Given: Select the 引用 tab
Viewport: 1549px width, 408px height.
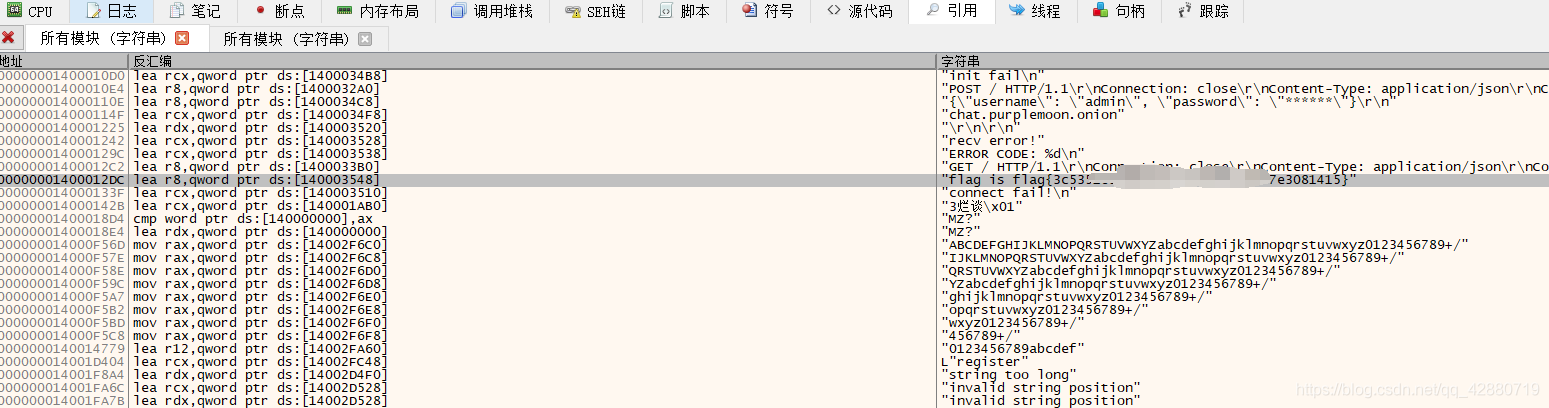Looking at the screenshot, I should (x=952, y=12).
